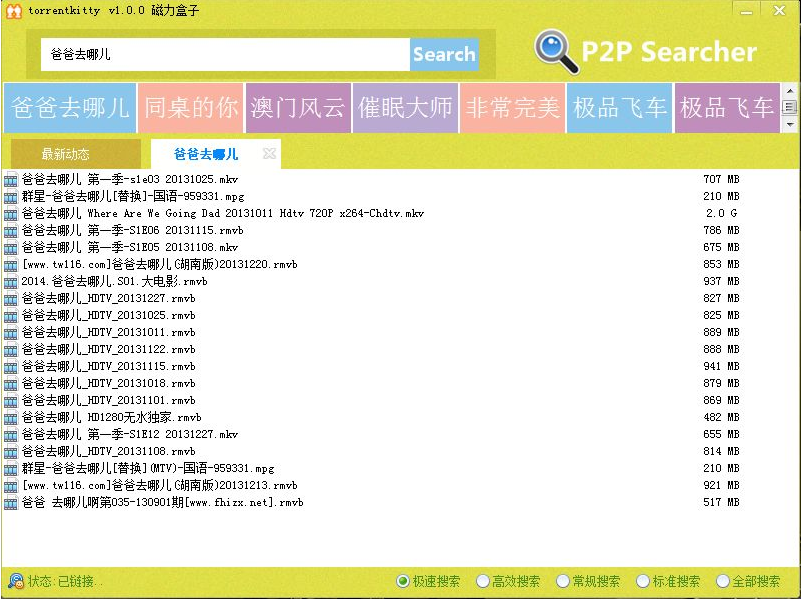Click the 非常完美 hot keyword tile

point(512,108)
